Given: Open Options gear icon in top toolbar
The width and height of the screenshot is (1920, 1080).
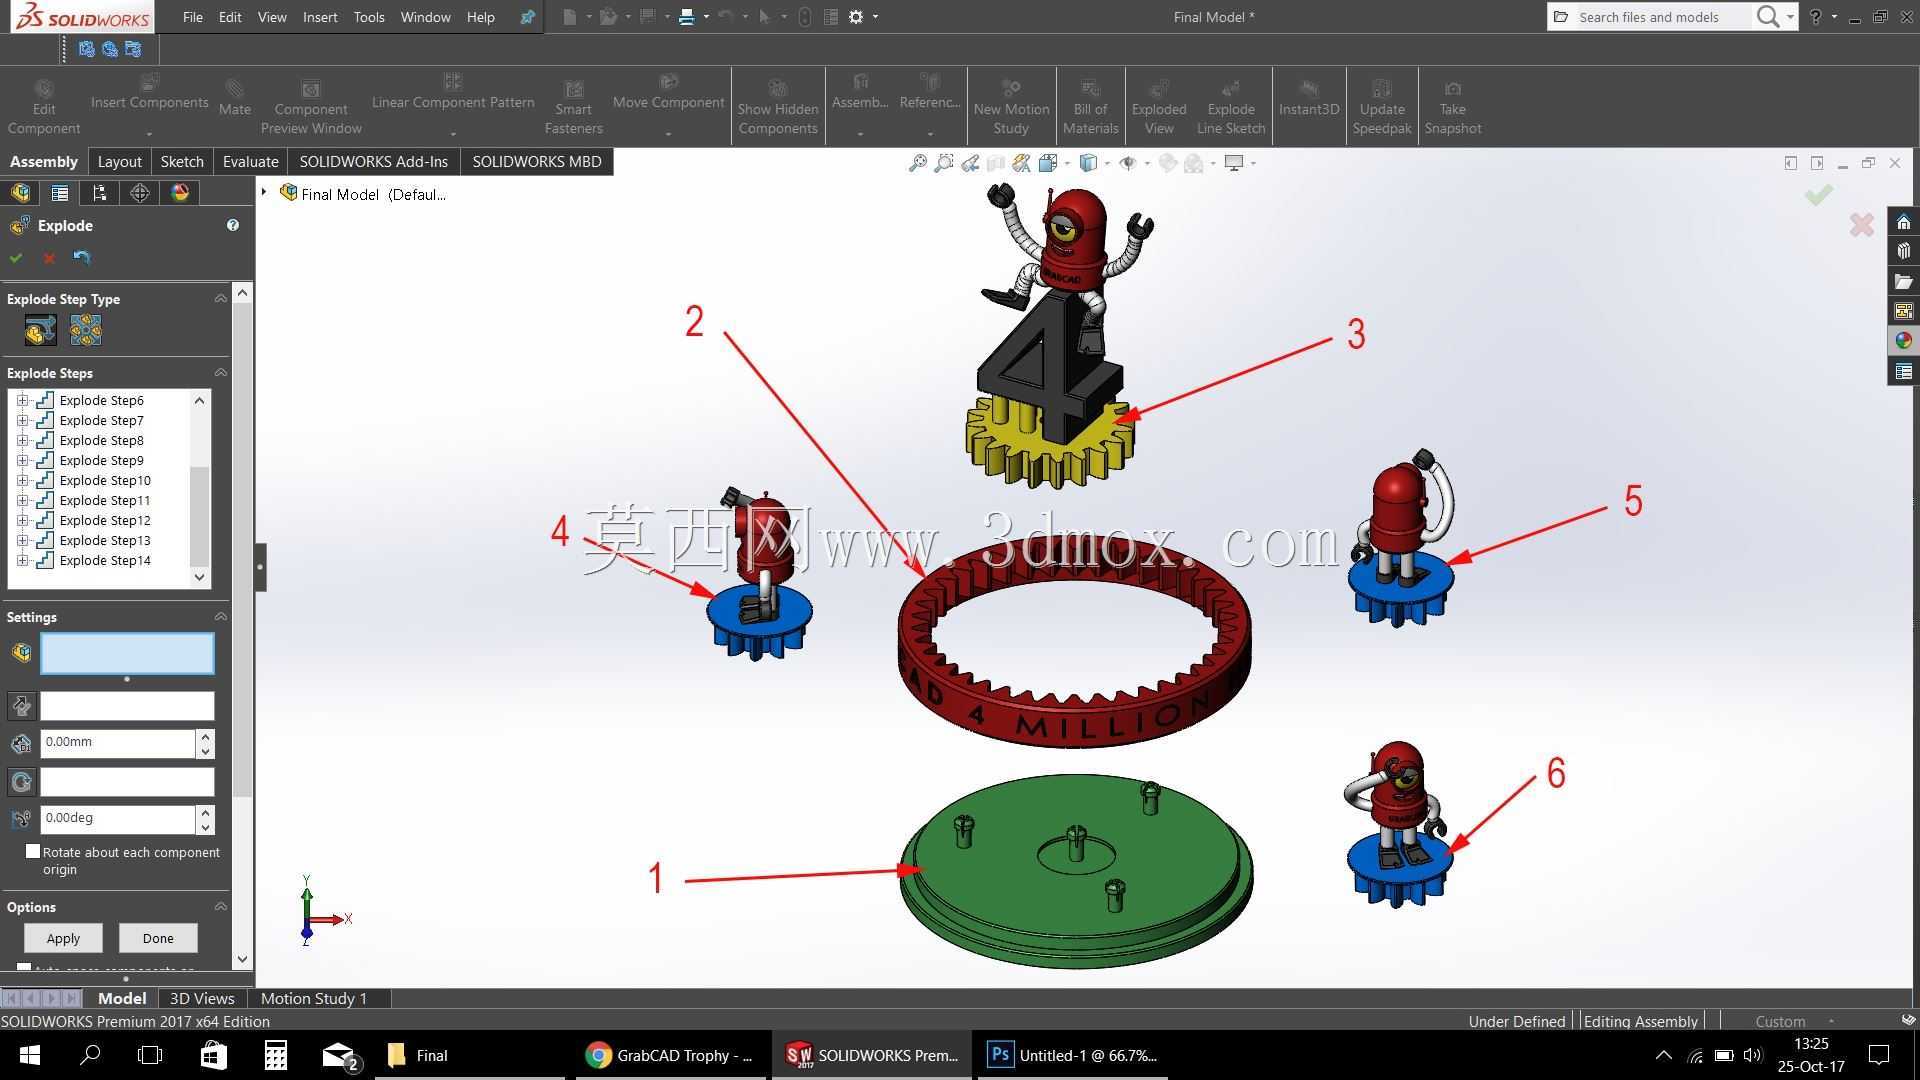Looking at the screenshot, I should 856,17.
